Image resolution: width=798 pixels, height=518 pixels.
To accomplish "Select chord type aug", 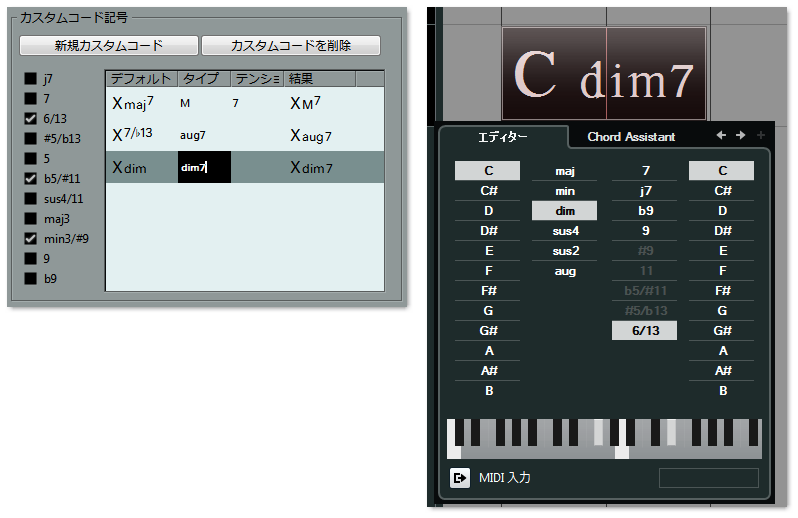I will pyautogui.click(x=564, y=271).
